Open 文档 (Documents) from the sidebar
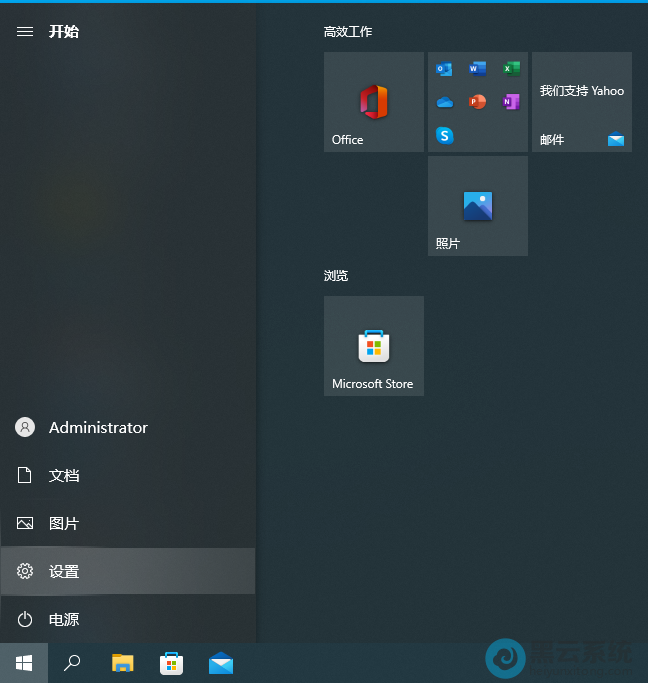The height and width of the screenshot is (683, 648). (x=63, y=476)
